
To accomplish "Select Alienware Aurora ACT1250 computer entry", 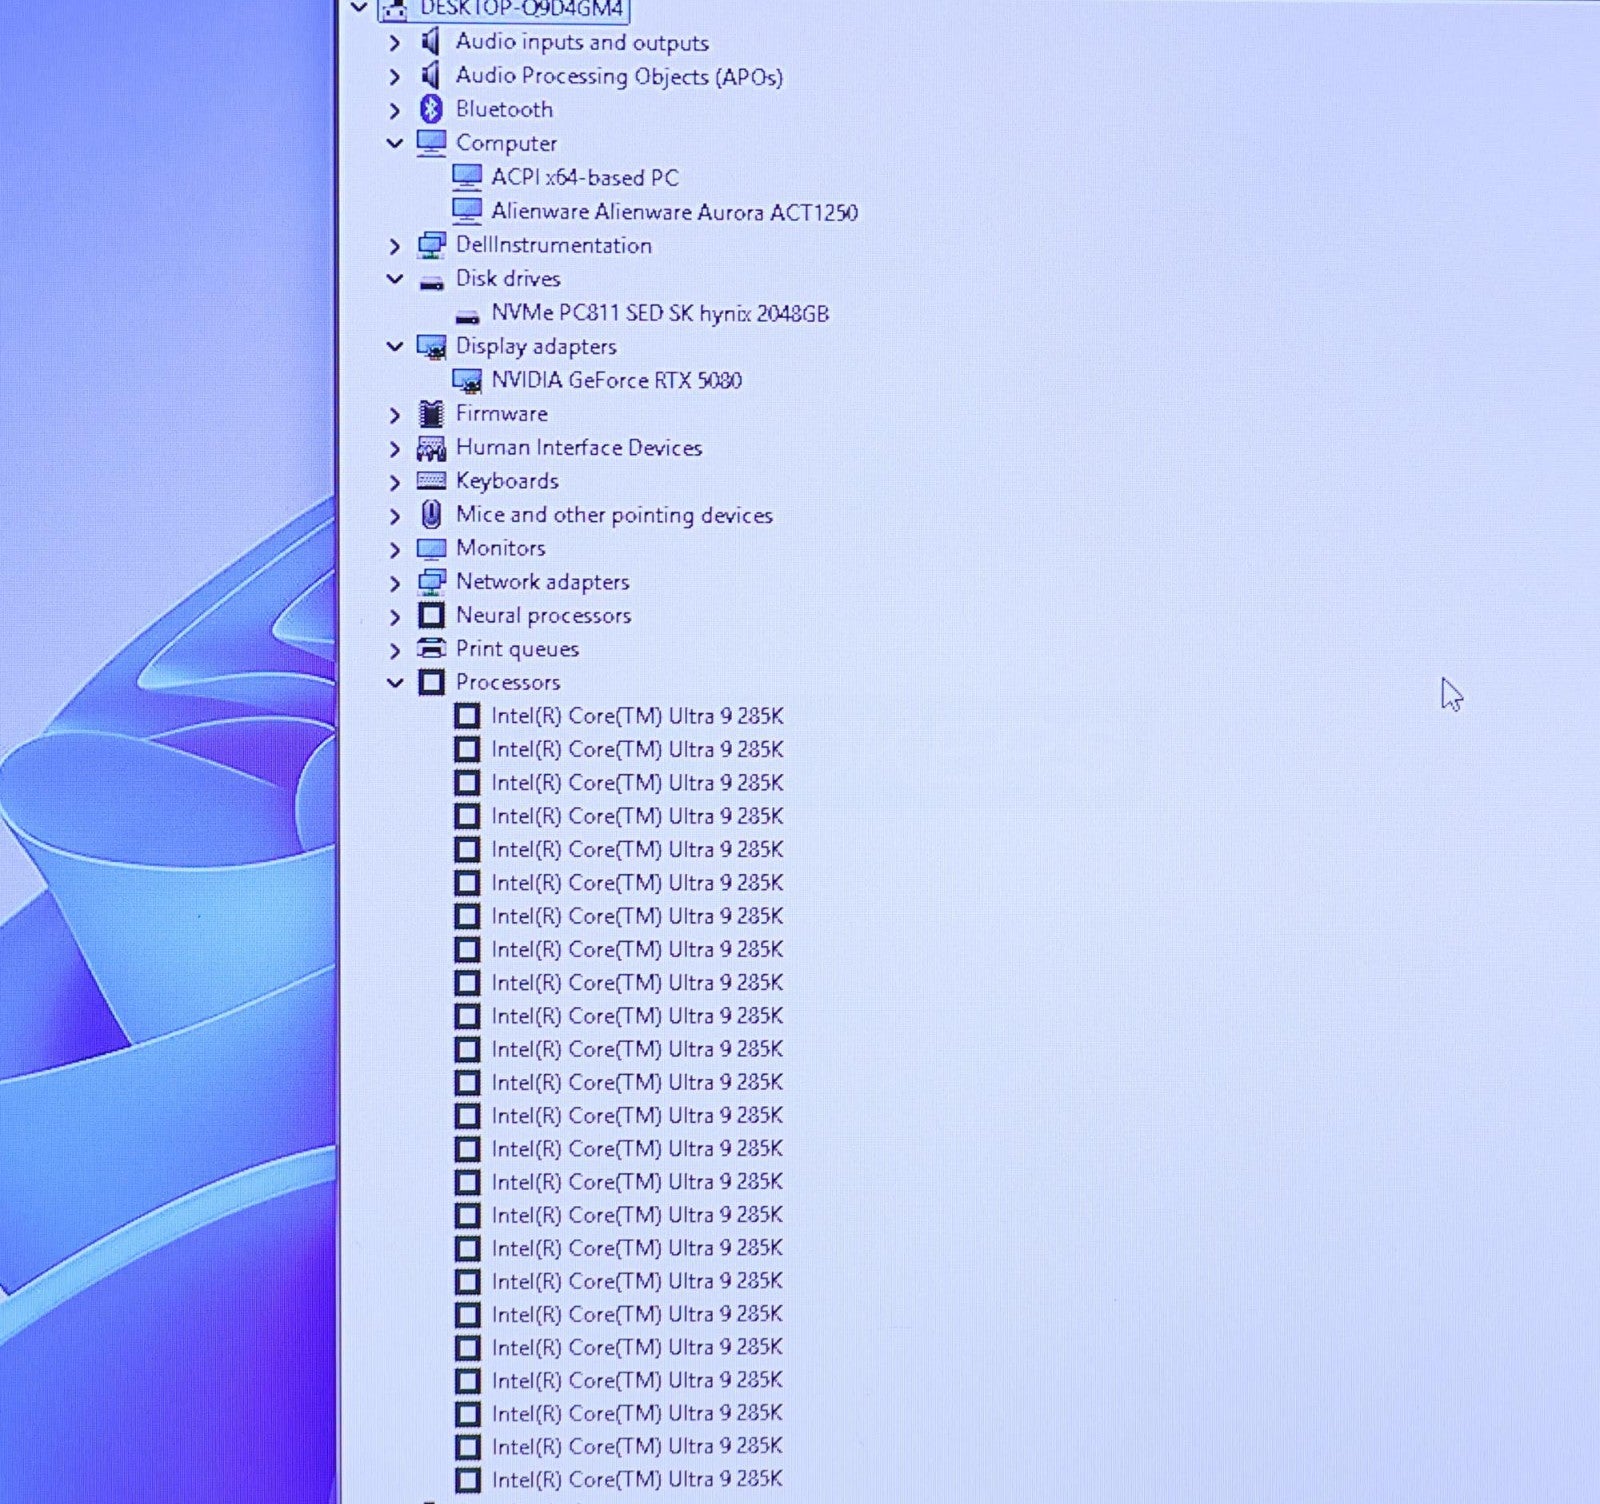I will 673,212.
